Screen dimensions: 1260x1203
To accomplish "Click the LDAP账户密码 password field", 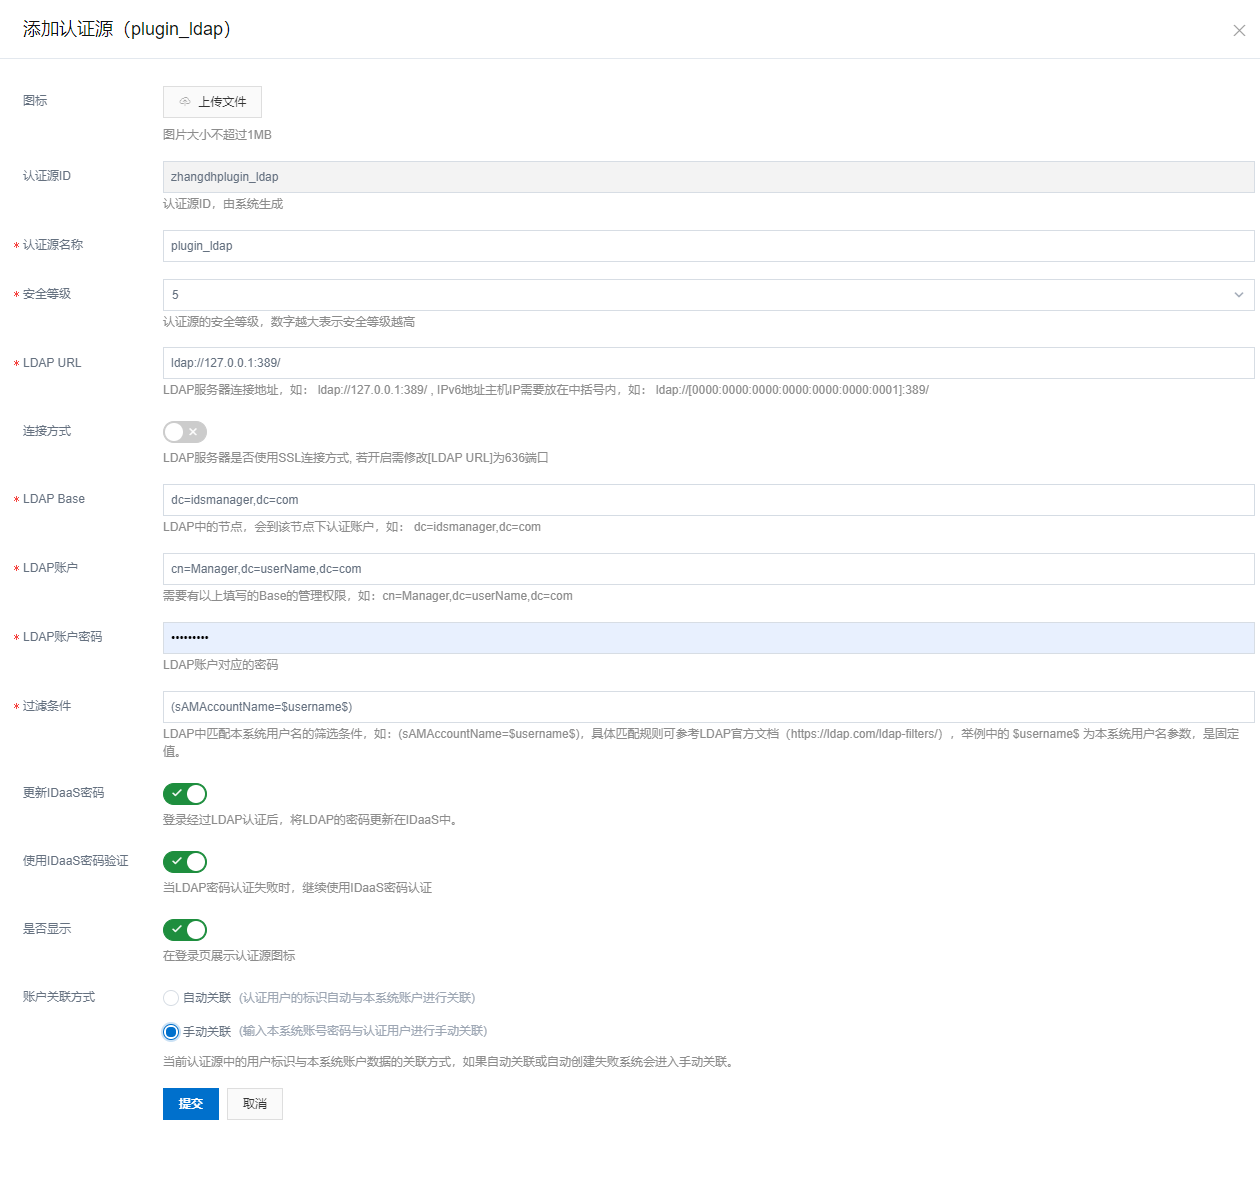I will coord(708,638).
